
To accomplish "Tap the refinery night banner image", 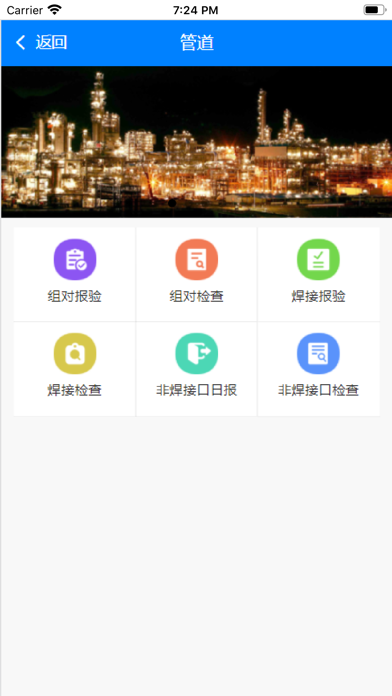I will point(197,142).
